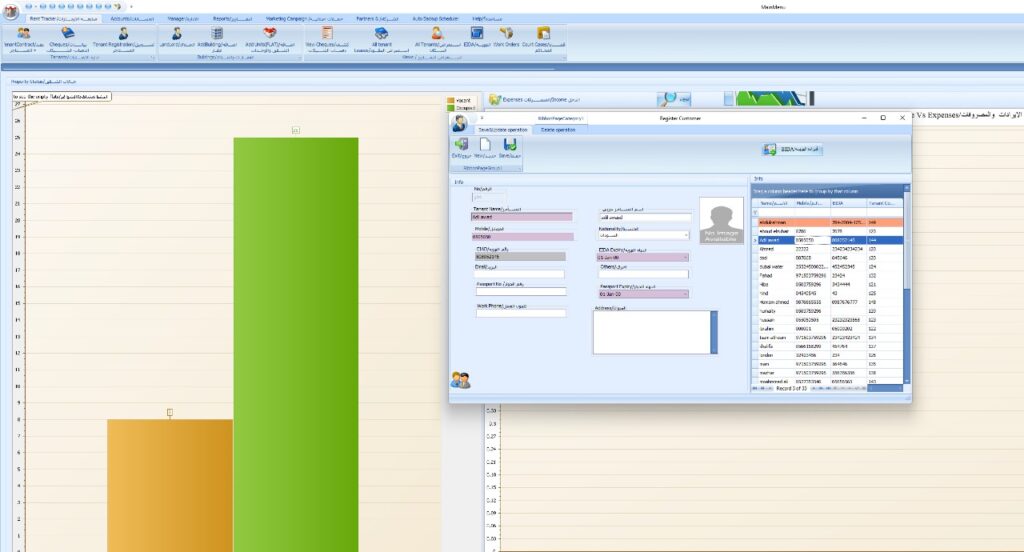This screenshot has height=552, width=1024.
Task: Click the main application orb button
Action: click(x=11, y=11)
